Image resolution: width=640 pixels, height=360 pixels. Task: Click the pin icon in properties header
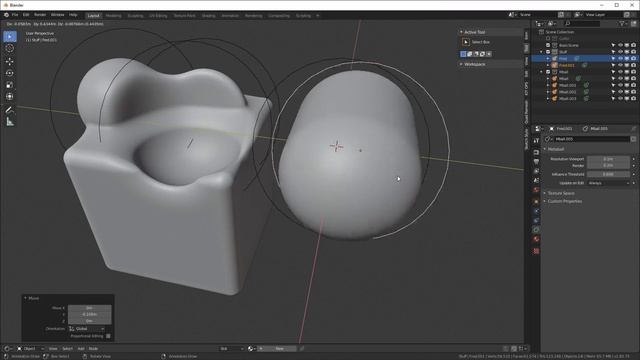tap(634, 129)
